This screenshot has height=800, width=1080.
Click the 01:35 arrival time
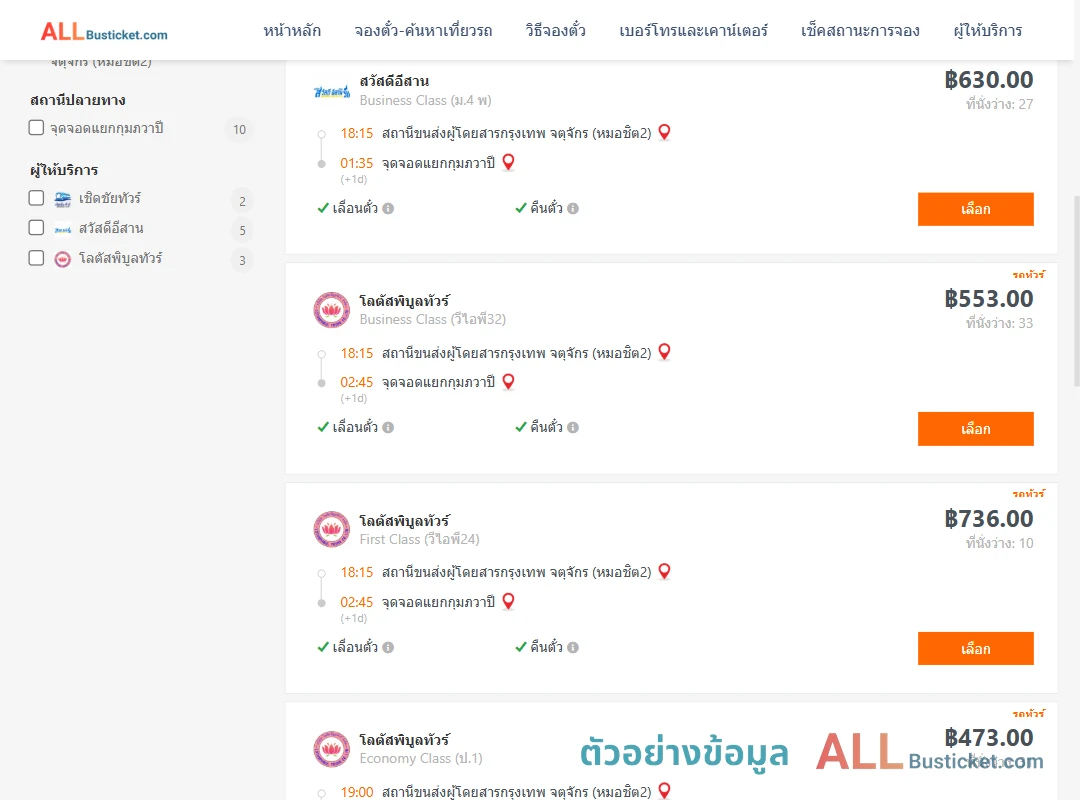[x=356, y=163]
